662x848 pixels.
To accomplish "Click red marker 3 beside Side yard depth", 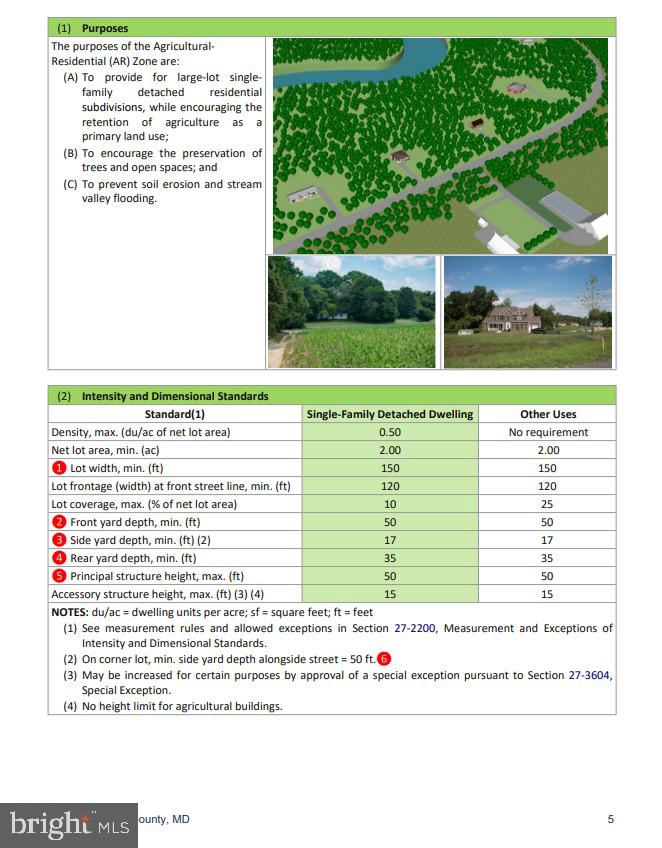I will click(x=59, y=540).
